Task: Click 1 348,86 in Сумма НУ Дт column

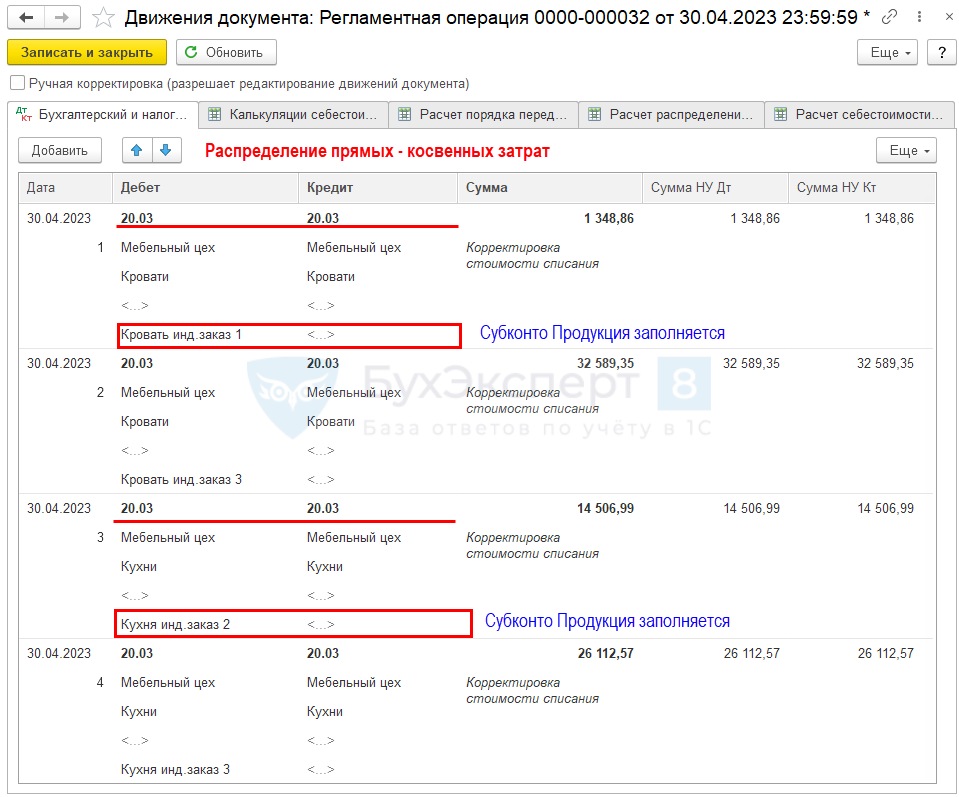Action: click(x=755, y=218)
